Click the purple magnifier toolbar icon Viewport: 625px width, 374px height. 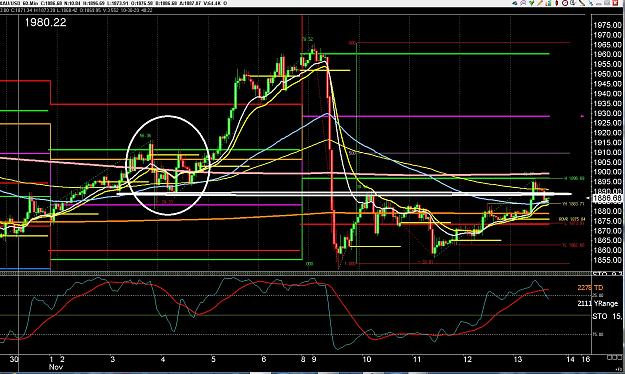(x=523, y=3)
